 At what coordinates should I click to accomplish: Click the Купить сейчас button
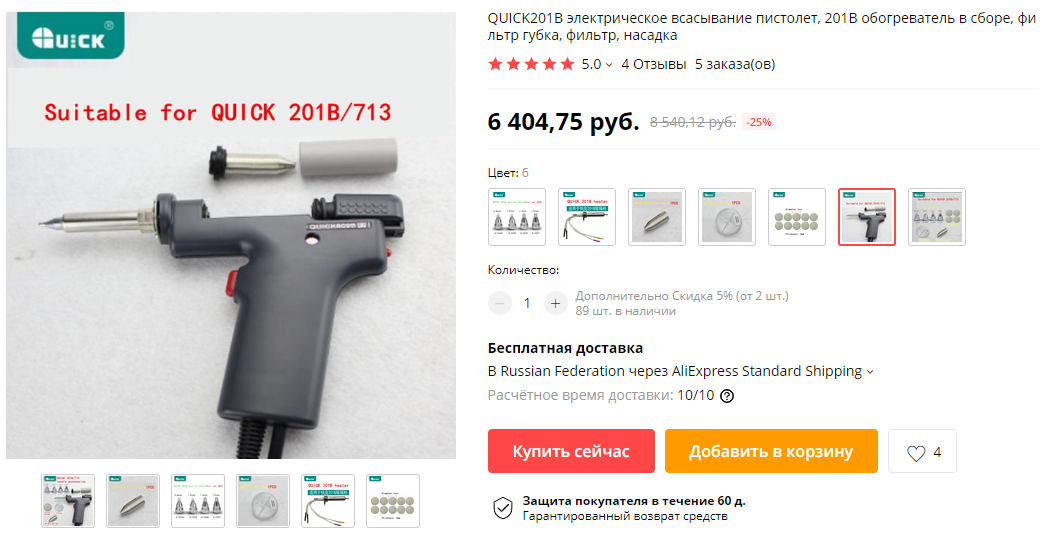[x=571, y=451]
